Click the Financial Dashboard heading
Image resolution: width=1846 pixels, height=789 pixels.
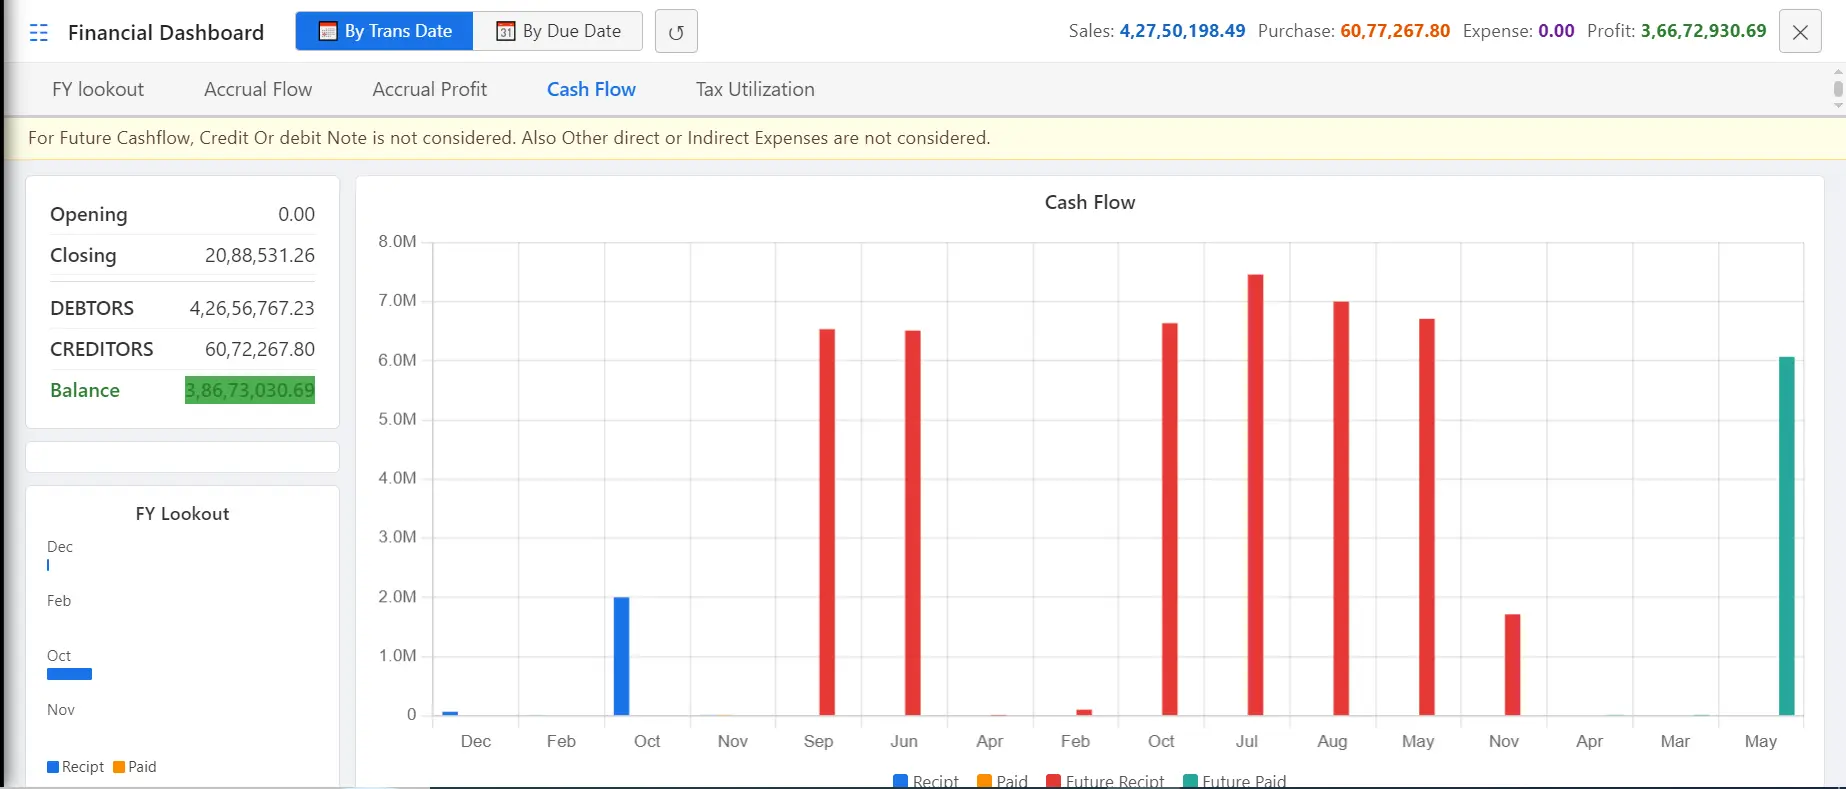pos(166,32)
